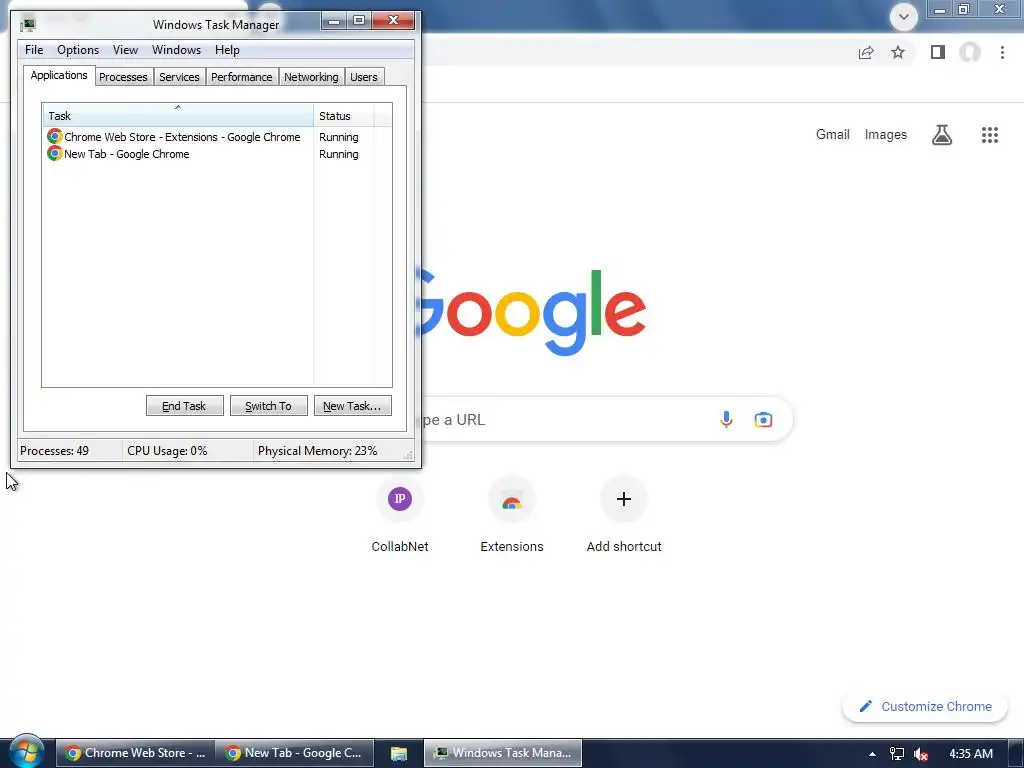Viewport: 1024px width, 768px height.
Task: Switch to New Tab - Google Chrome taskbar button
Action: tap(295, 753)
